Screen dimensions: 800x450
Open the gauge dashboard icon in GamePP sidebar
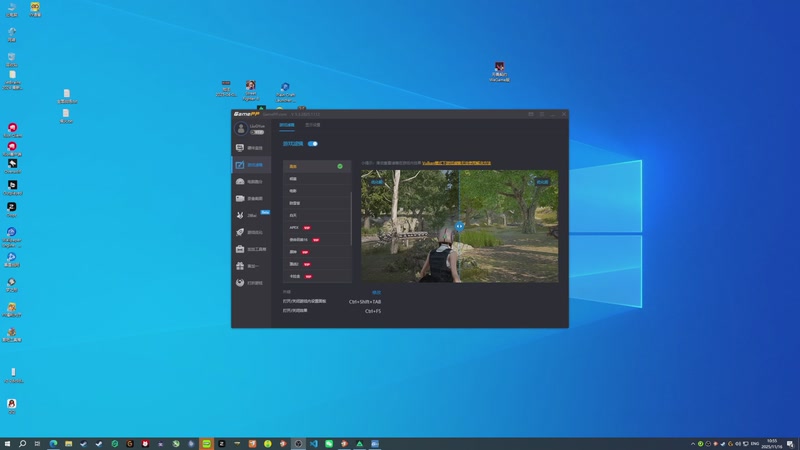point(240,182)
